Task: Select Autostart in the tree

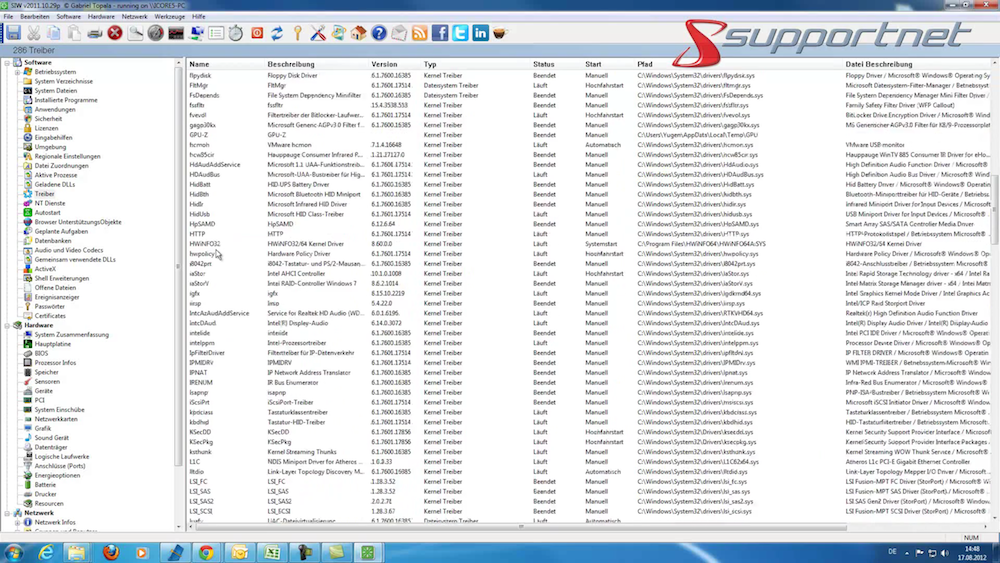Action: (x=47, y=213)
